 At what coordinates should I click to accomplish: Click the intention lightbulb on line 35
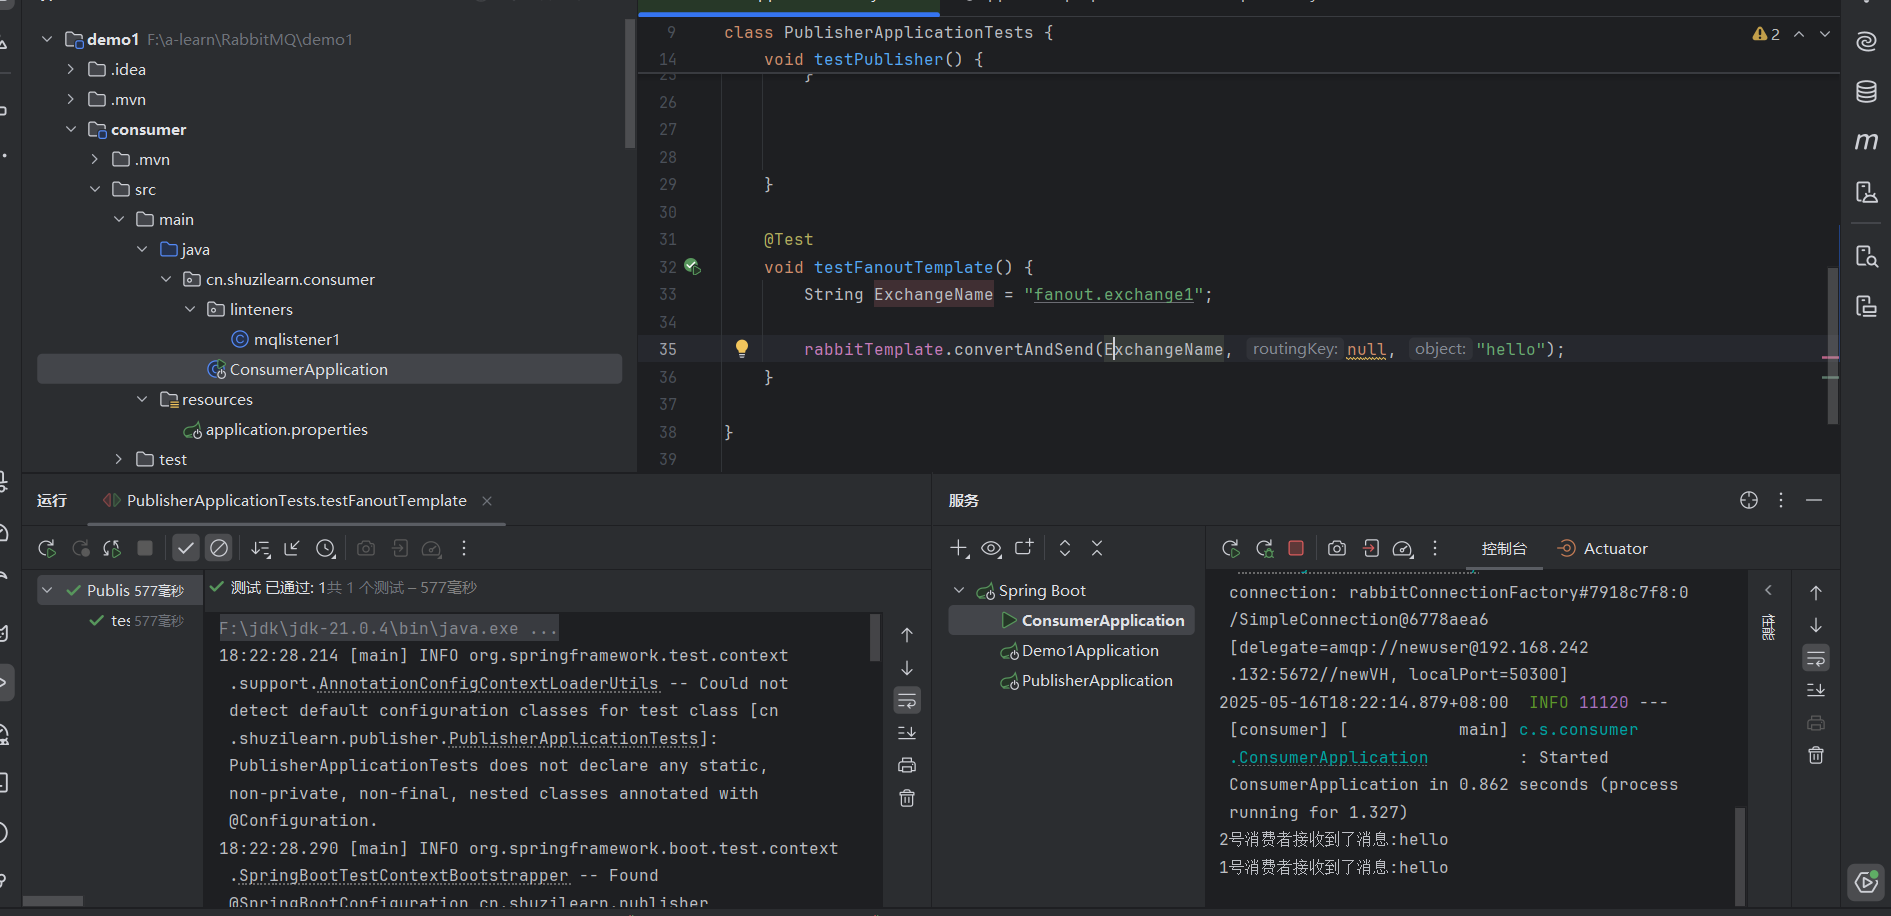click(x=742, y=348)
